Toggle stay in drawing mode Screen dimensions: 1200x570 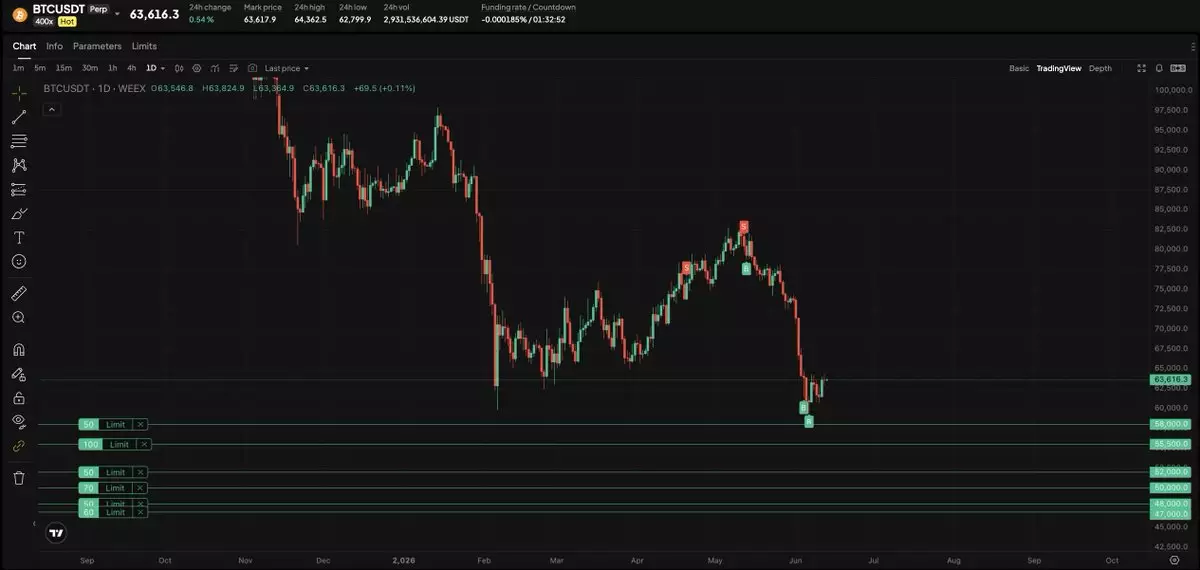[19, 374]
